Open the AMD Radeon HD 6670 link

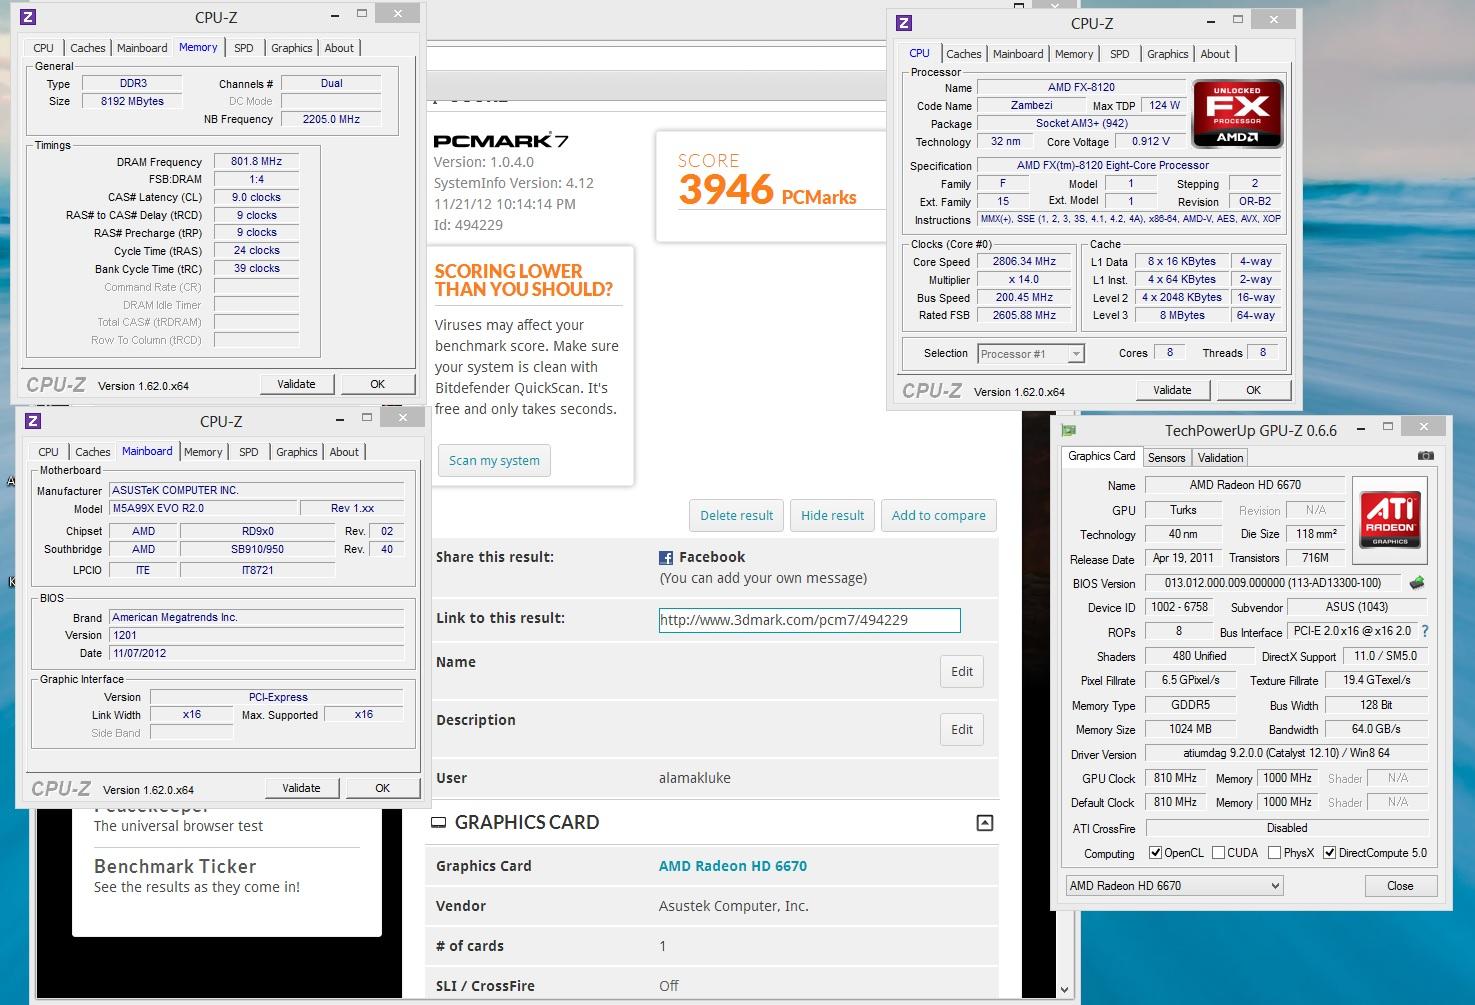point(733,866)
